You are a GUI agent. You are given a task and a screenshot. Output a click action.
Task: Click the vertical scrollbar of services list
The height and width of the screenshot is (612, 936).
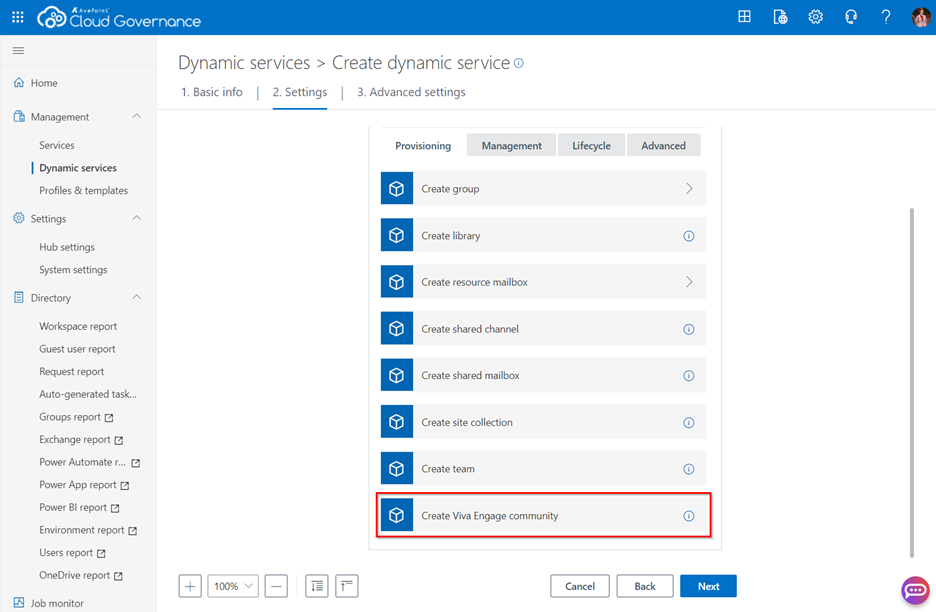pyautogui.click(x=912, y=382)
